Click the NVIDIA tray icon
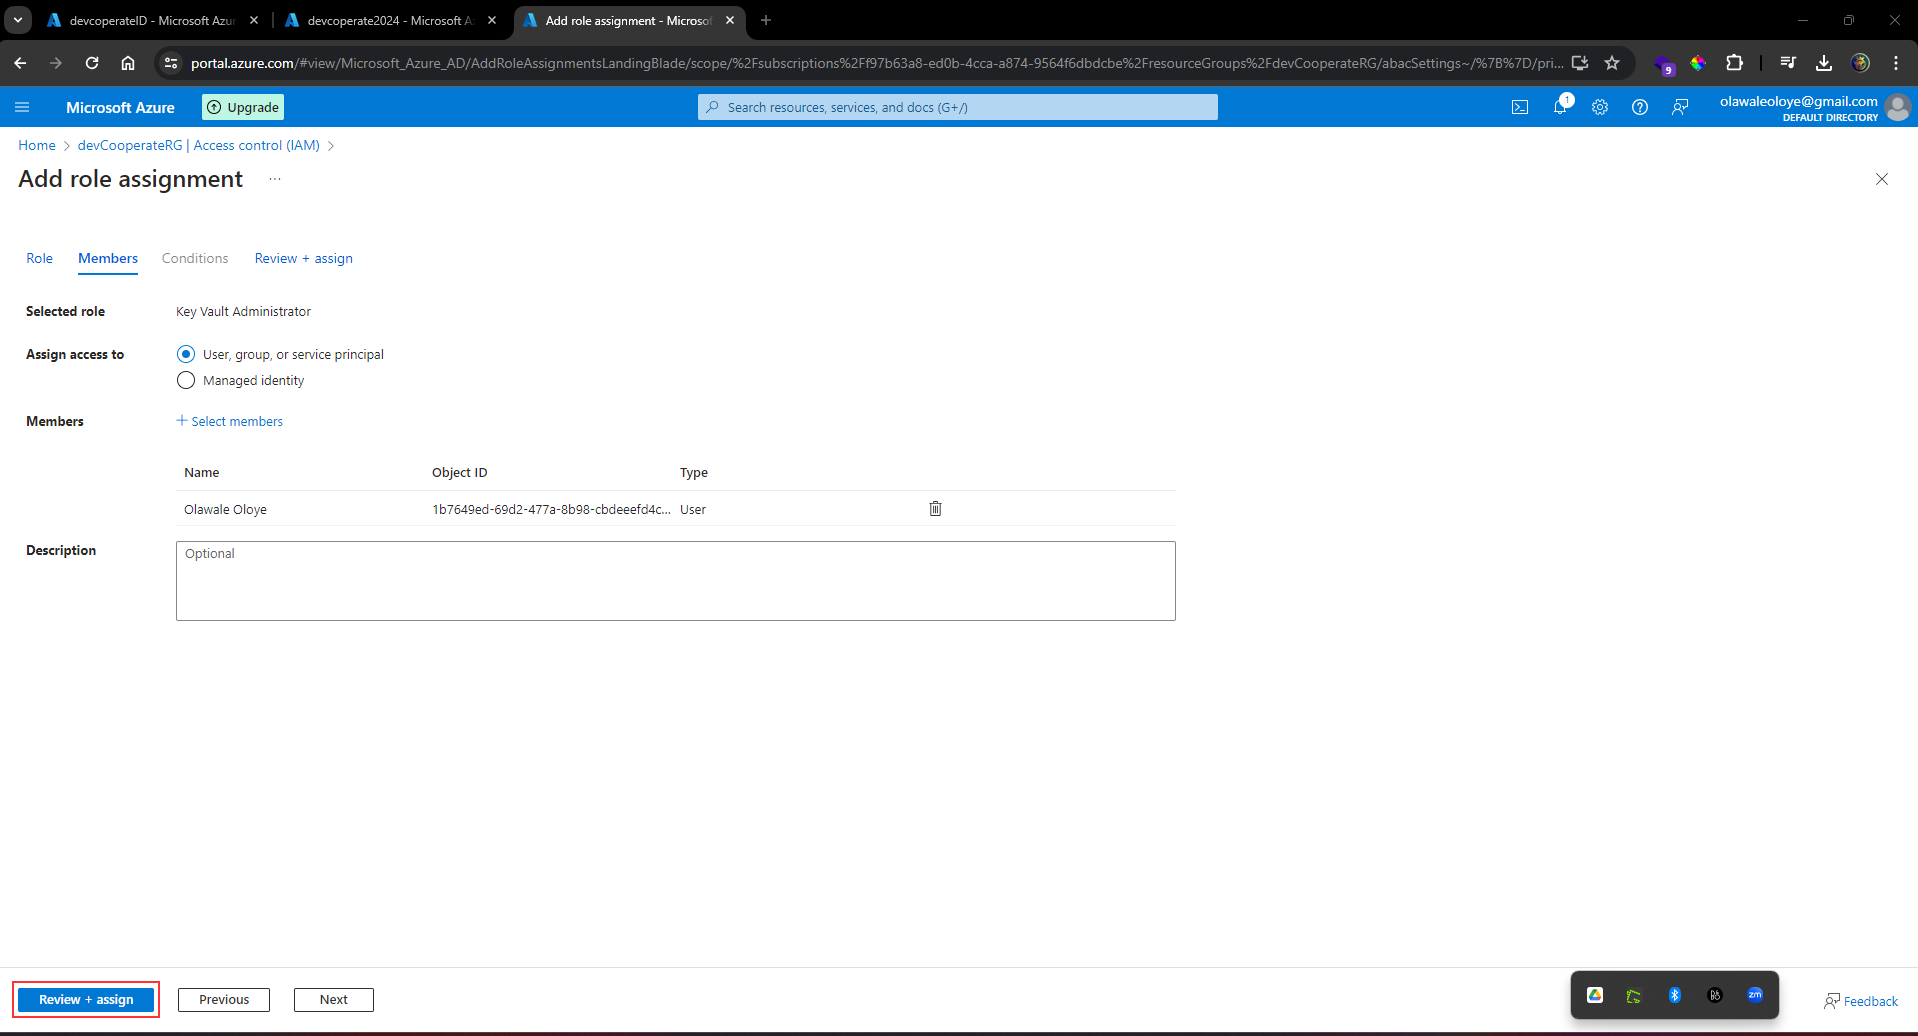This screenshot has width=1918, height=1036. pyautogui.click(x=1634, y=996)
